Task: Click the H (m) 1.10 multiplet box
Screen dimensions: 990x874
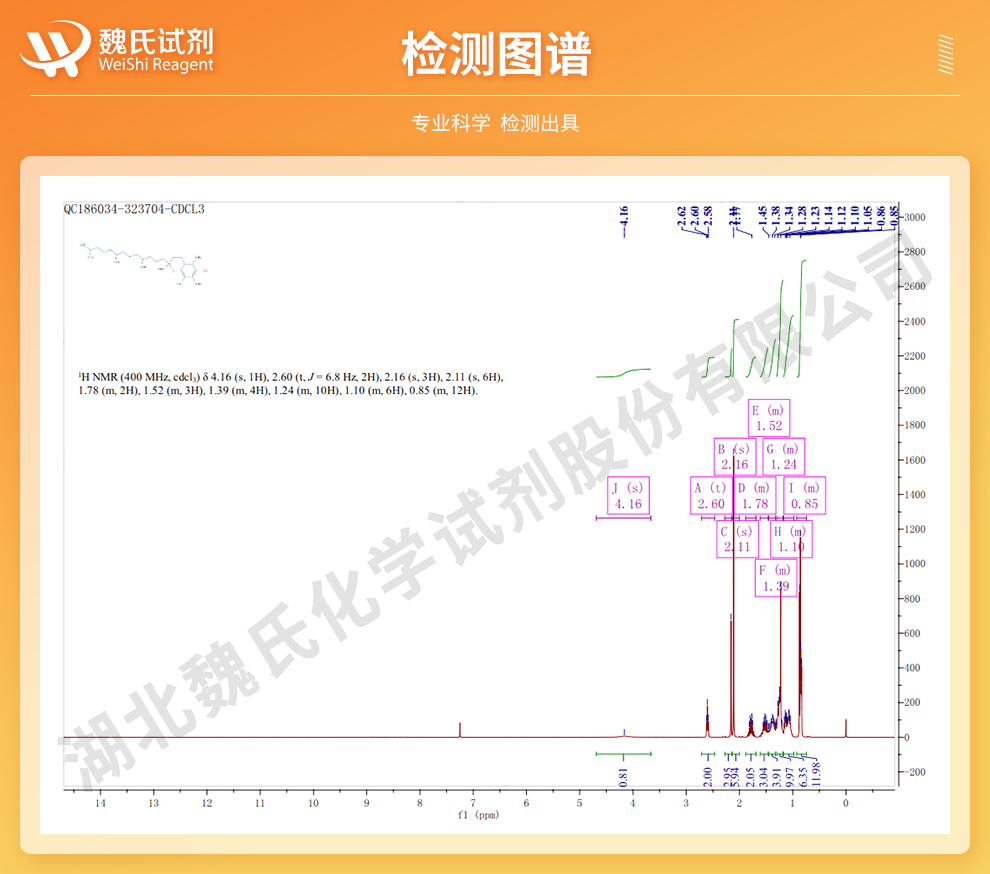Action: [x=790, y=539]
